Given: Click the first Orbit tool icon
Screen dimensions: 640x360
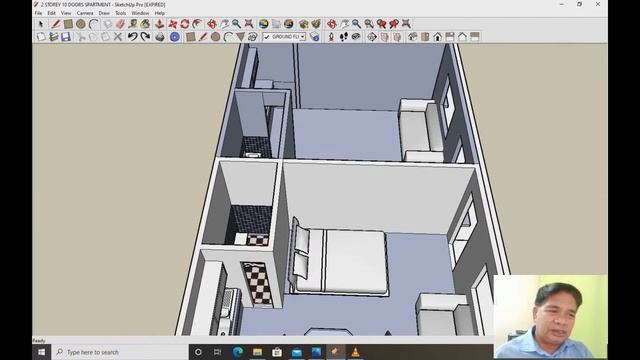Looking at the screenshot, I should point(211,24).
